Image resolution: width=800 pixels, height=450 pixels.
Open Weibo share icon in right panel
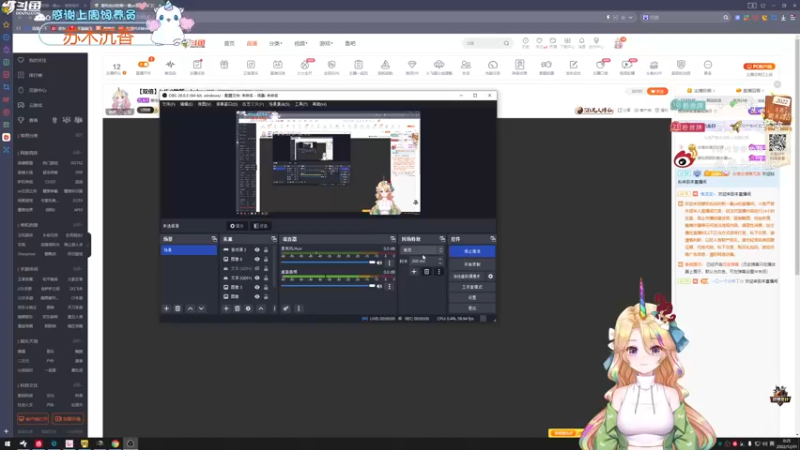tap(684, 159)
